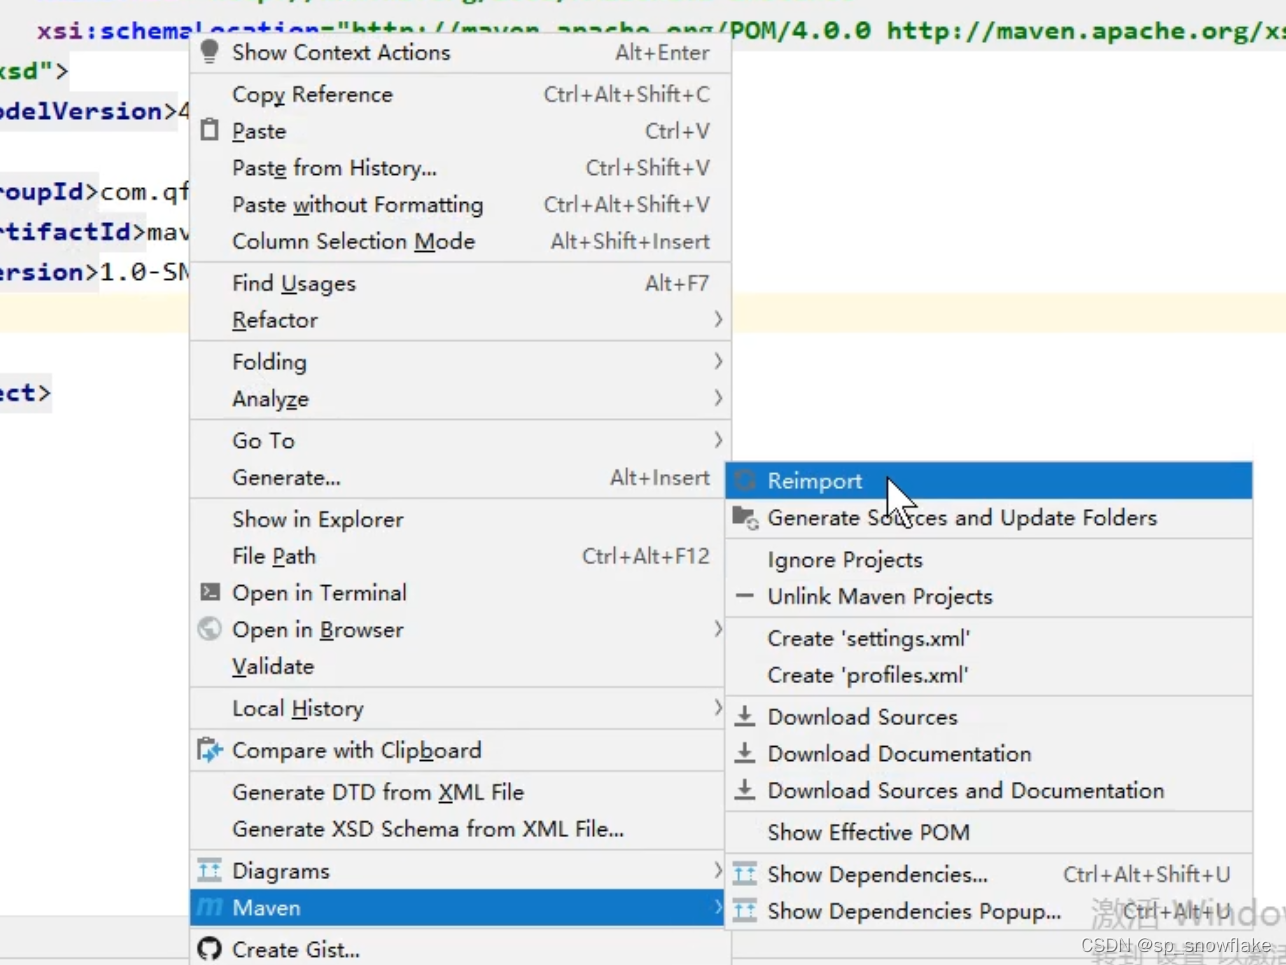
Task: Click the lightbulb icon beside Show Context Actions
Action: point(209,52)
